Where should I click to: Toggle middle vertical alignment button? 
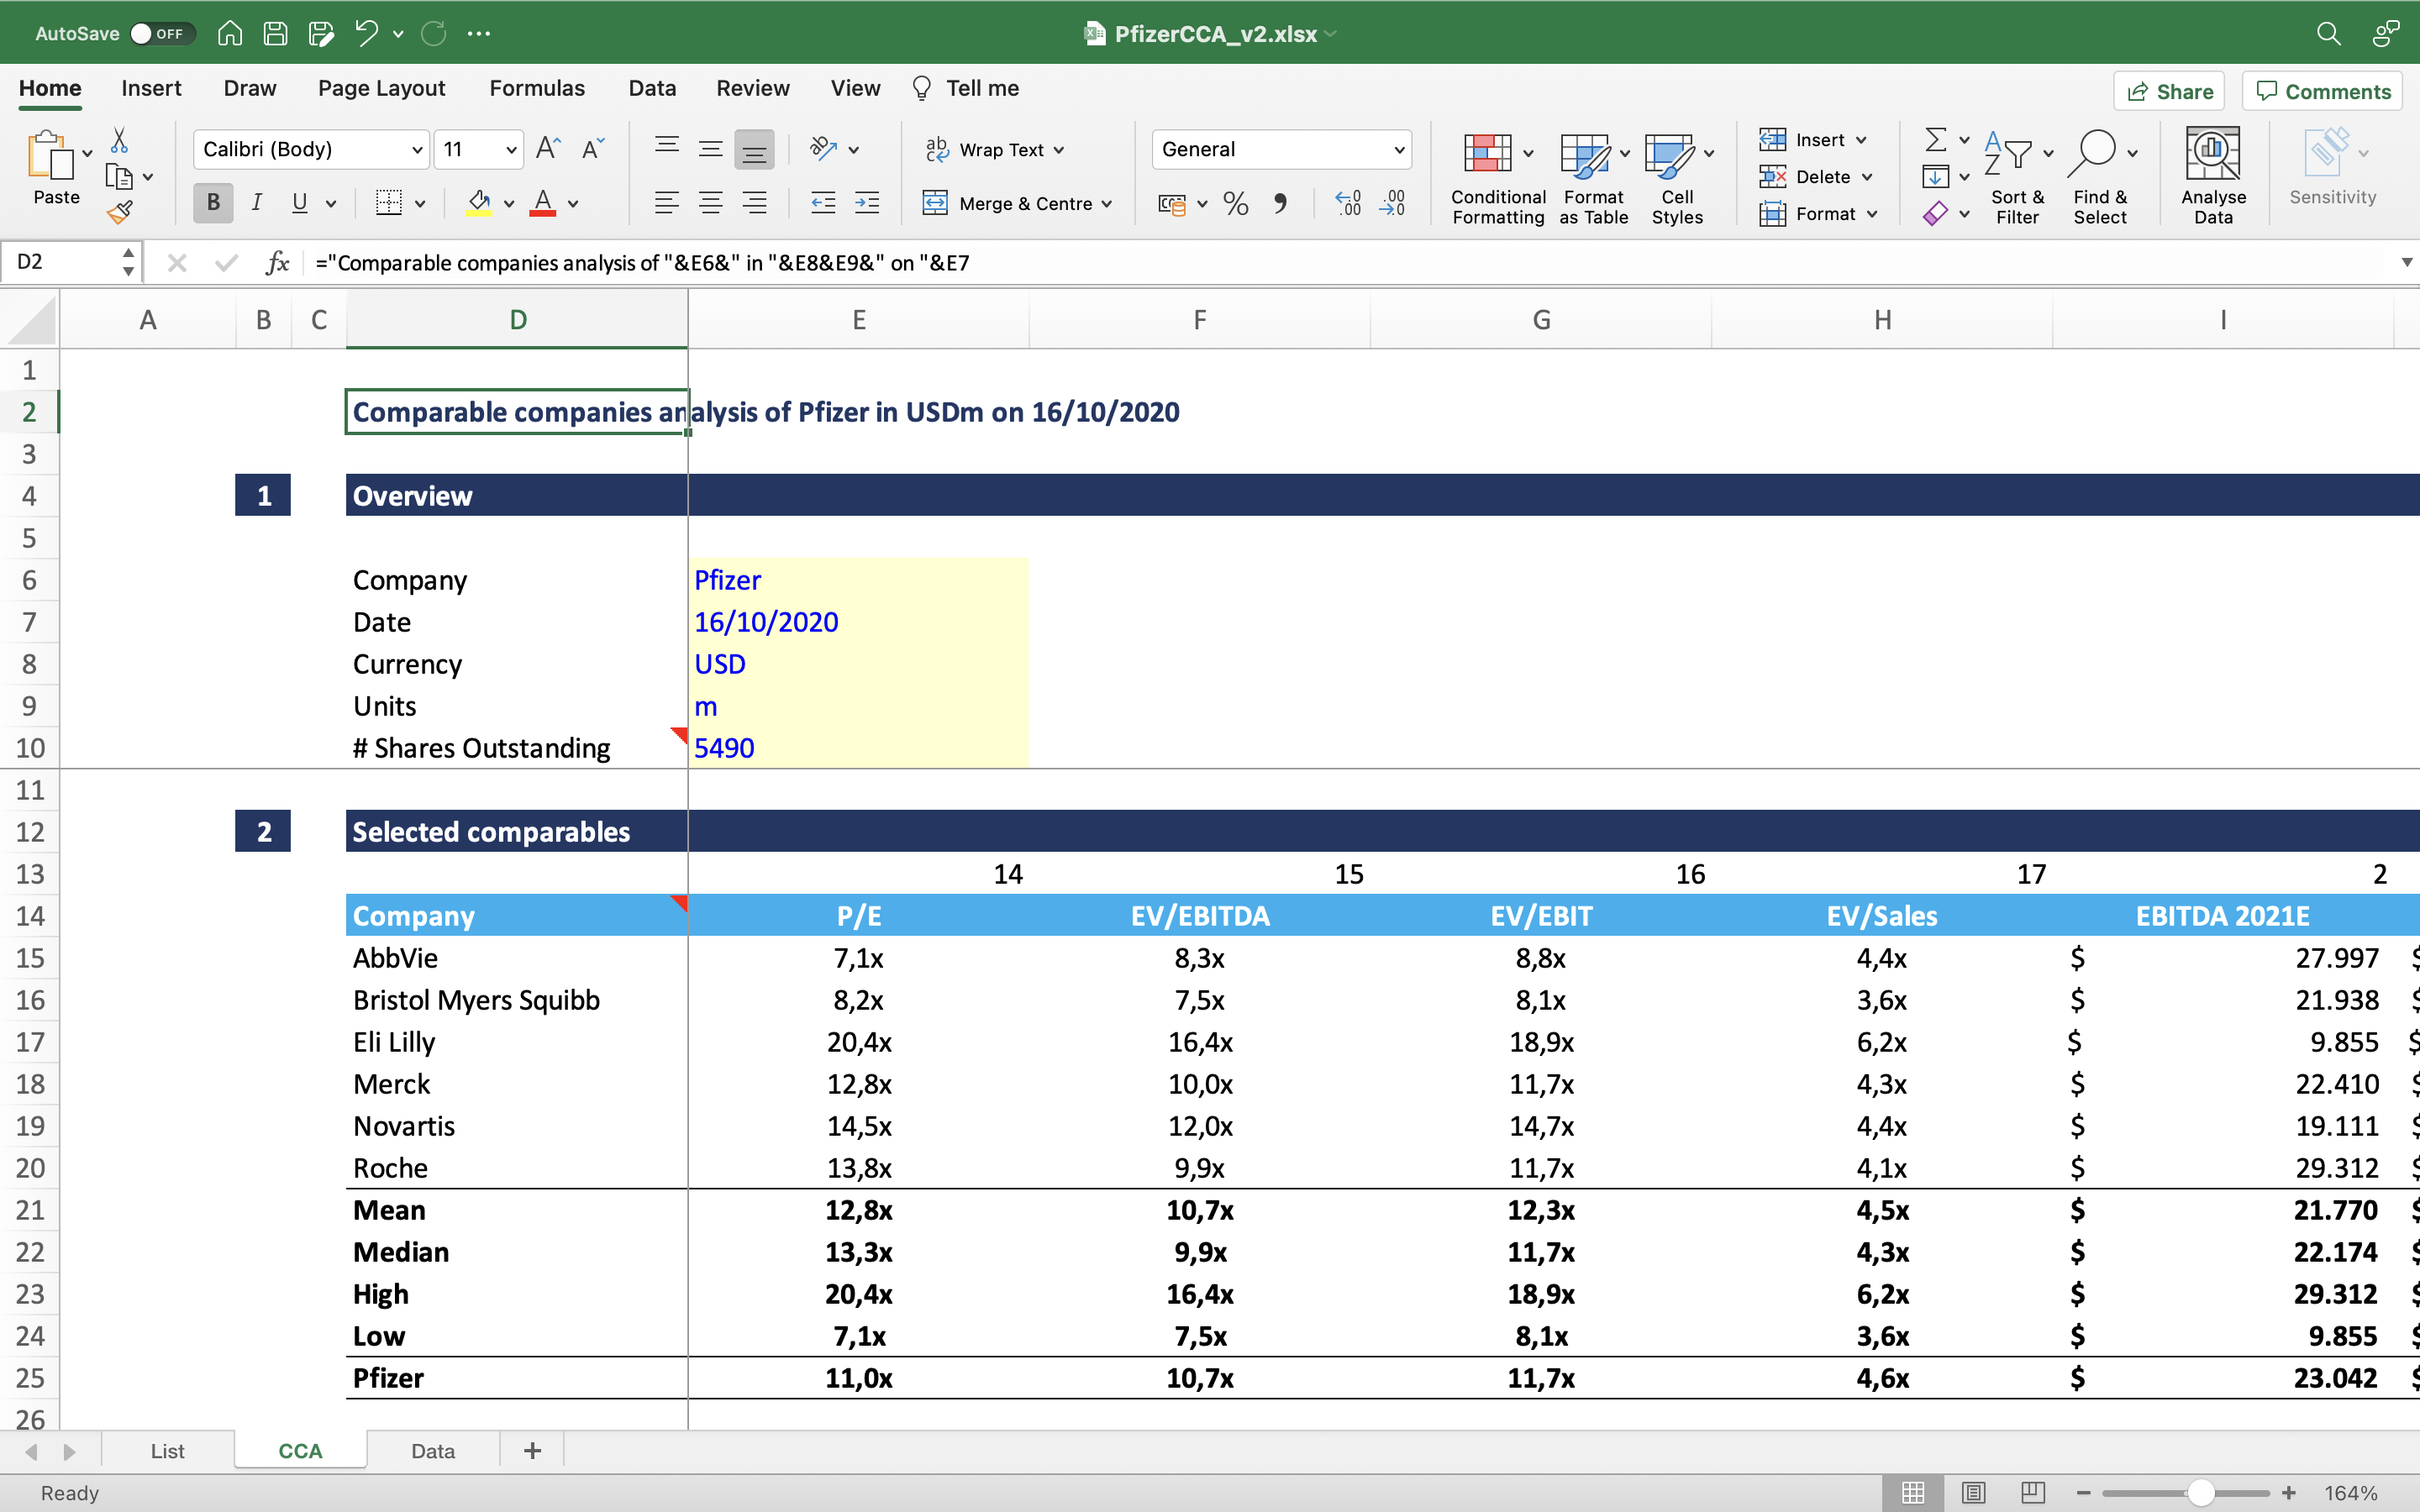[x=710, y=149]
